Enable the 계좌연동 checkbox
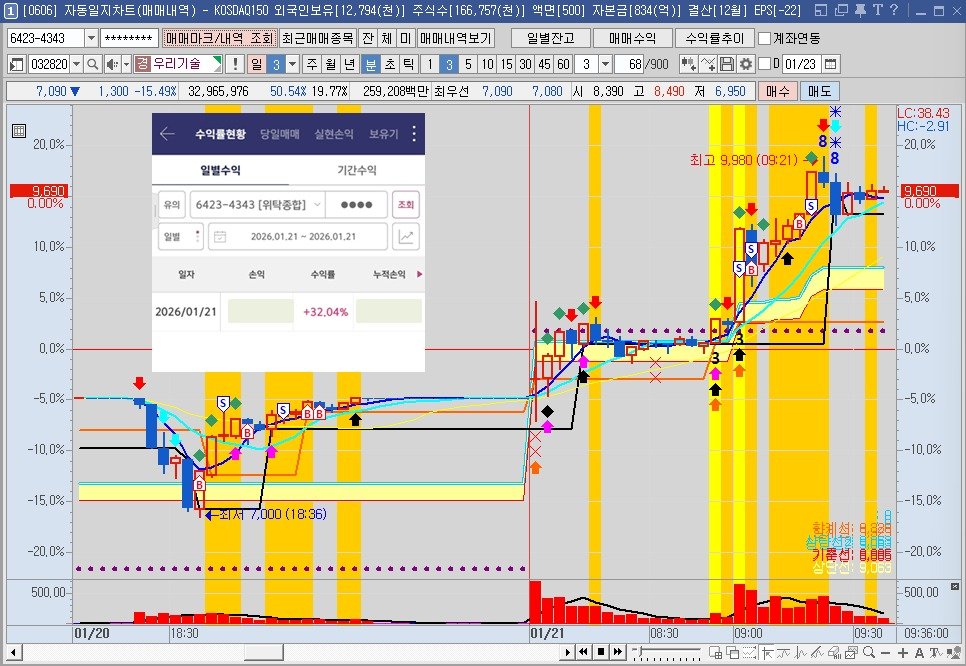The image size is (966, 666). pyautogui.click(x=767, y=40)
